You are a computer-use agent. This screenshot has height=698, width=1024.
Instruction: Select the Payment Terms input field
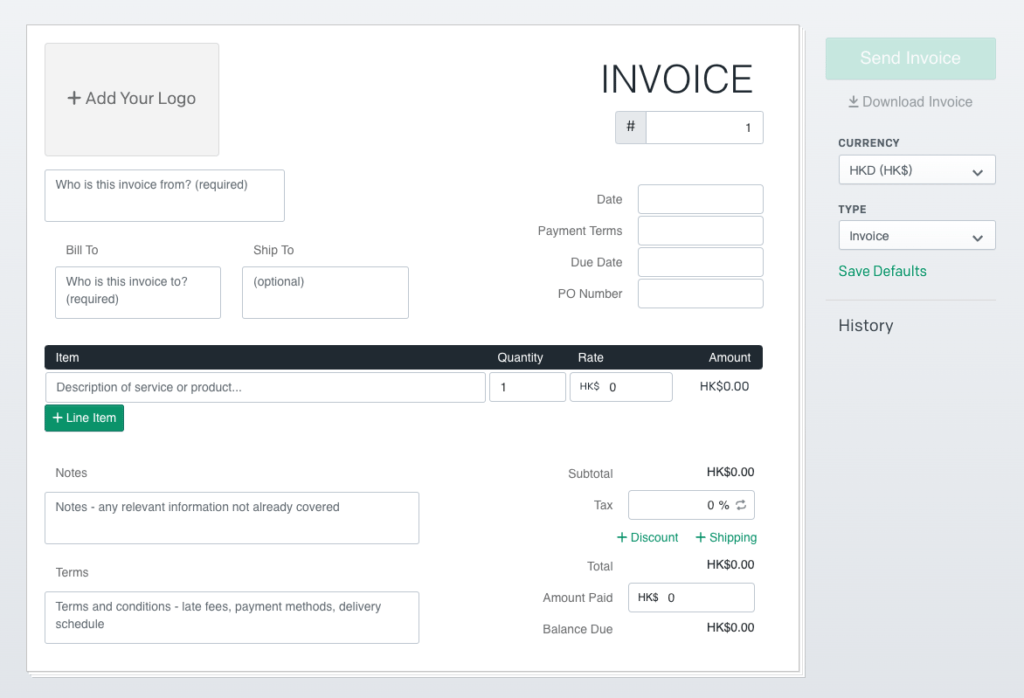tap(700, 230)
